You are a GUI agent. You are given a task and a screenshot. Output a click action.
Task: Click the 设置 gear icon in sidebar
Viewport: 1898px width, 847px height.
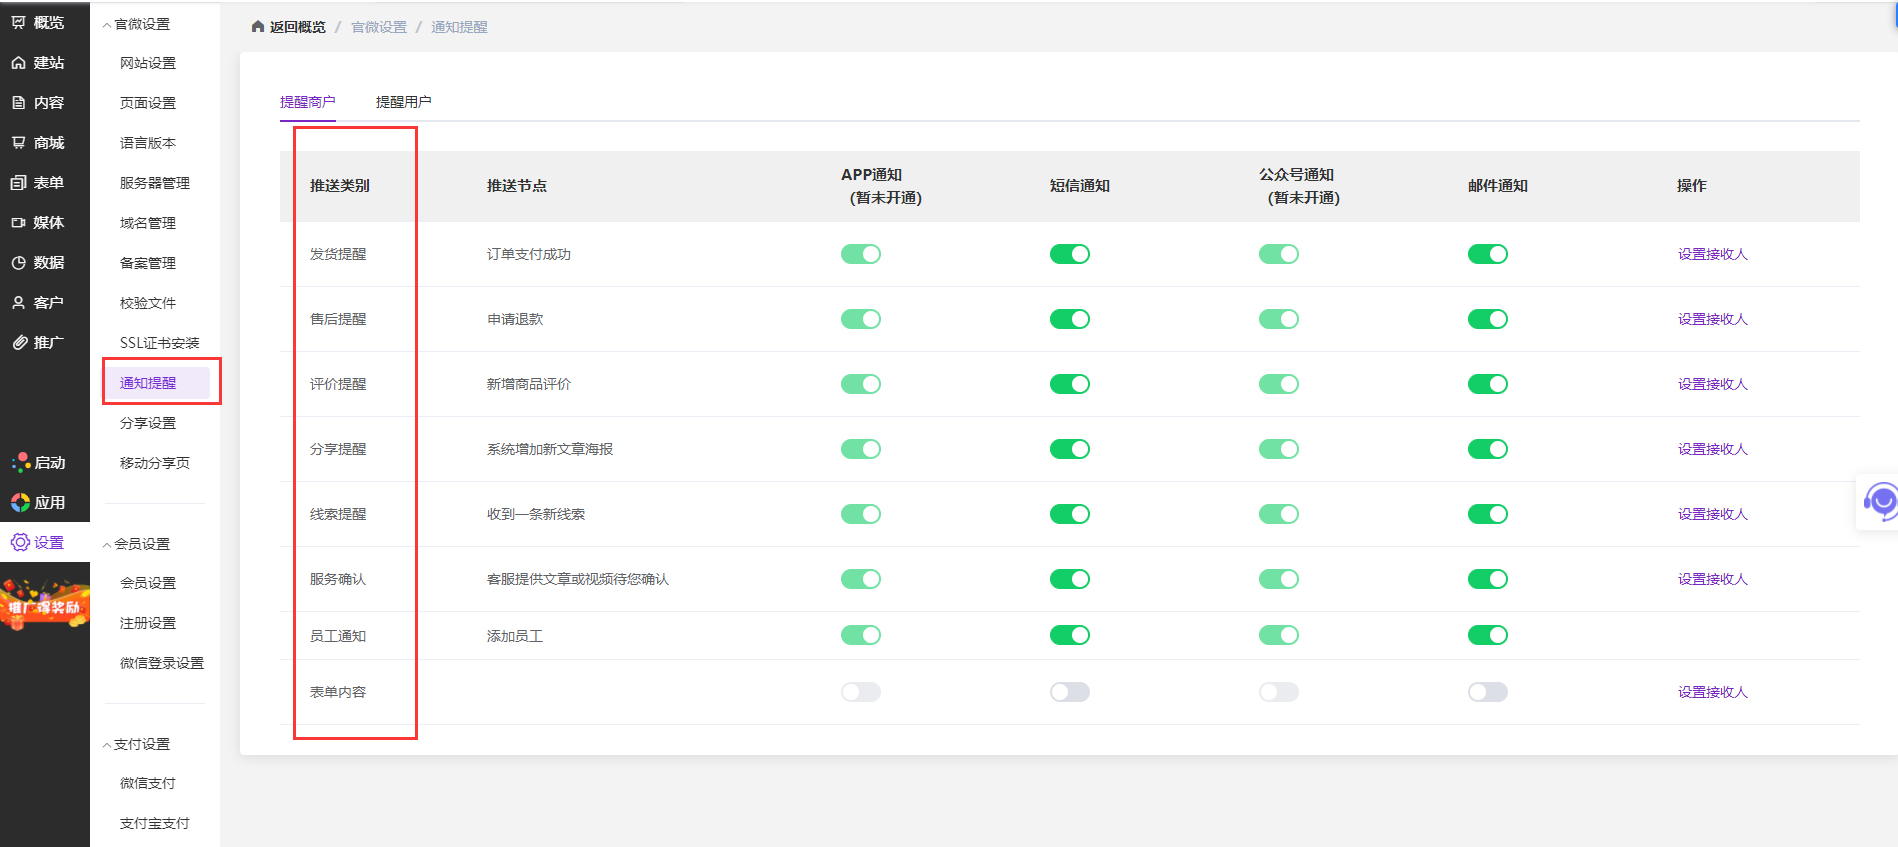(x=20, y=542)
